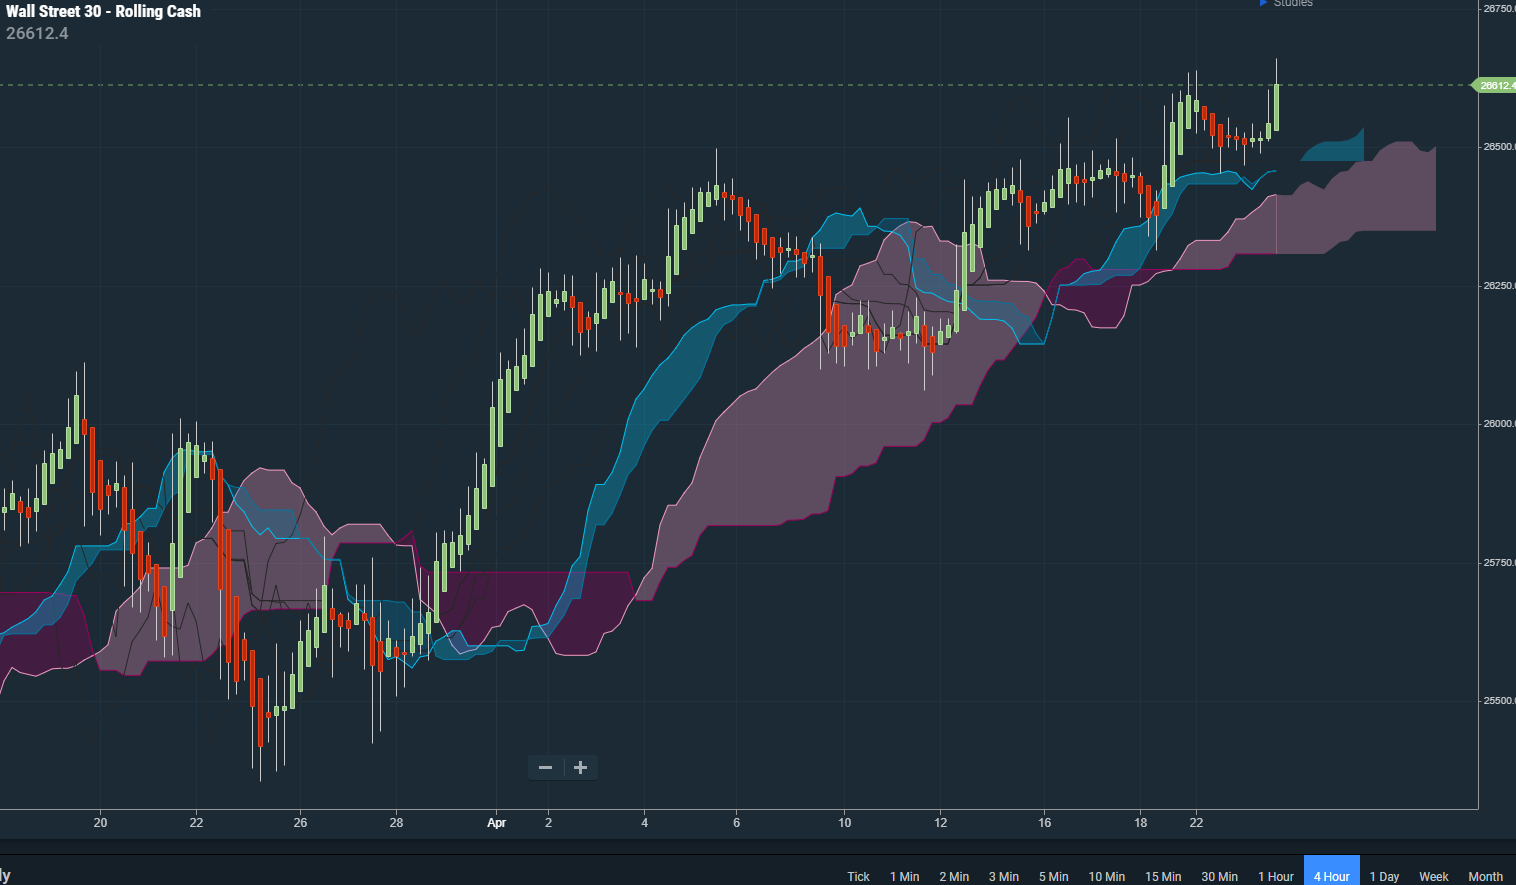Viewport: 1516px width, 885px height.
Task: Click the 26000 level on the price axis
Action: (x=1499, y=424)
